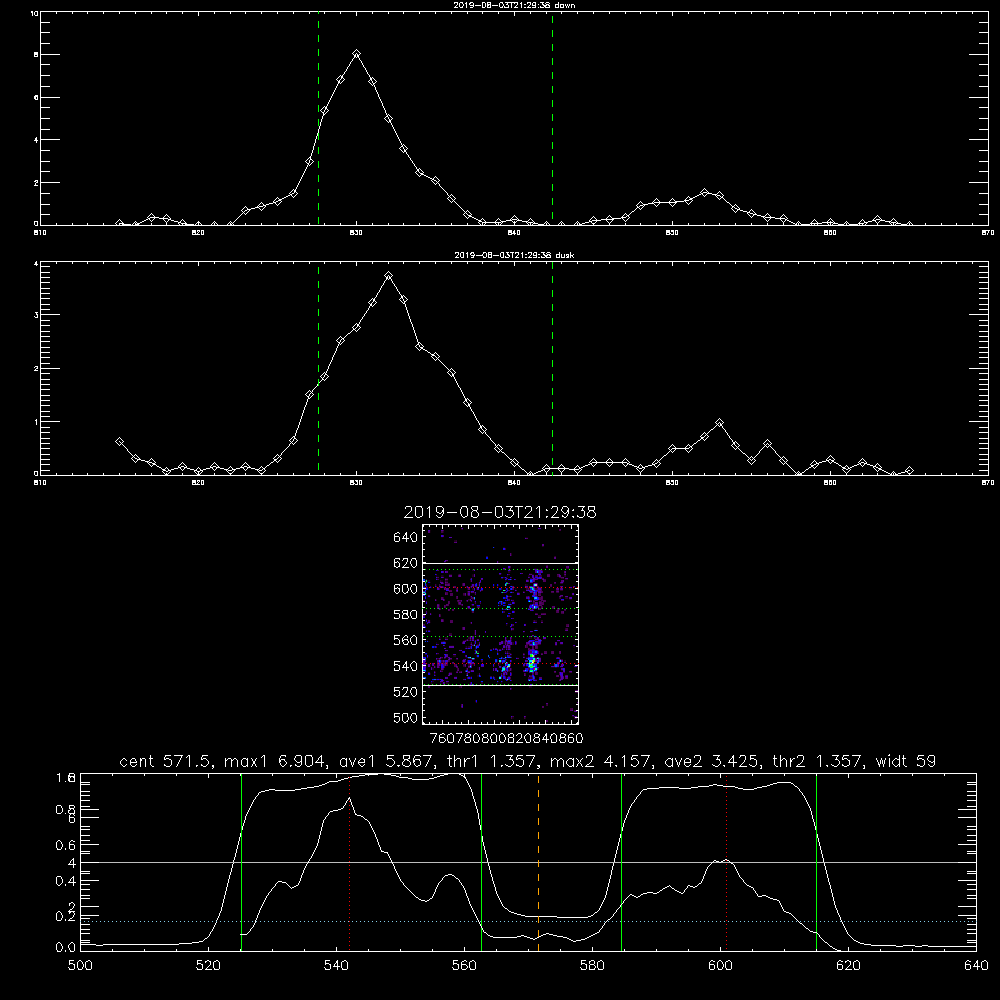Click the x-axis label 500 on bottom plot
The width and height of the screenshot is (1000, 1000).
point(80,965)
